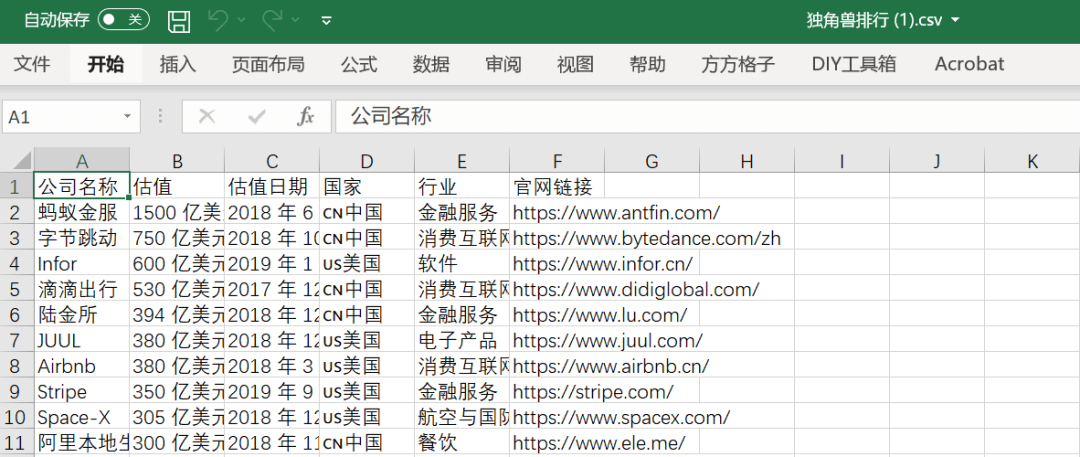Select cell with https://stripe.com/
The height and width of the screenshot is (457, 1080).
point(557,392)
